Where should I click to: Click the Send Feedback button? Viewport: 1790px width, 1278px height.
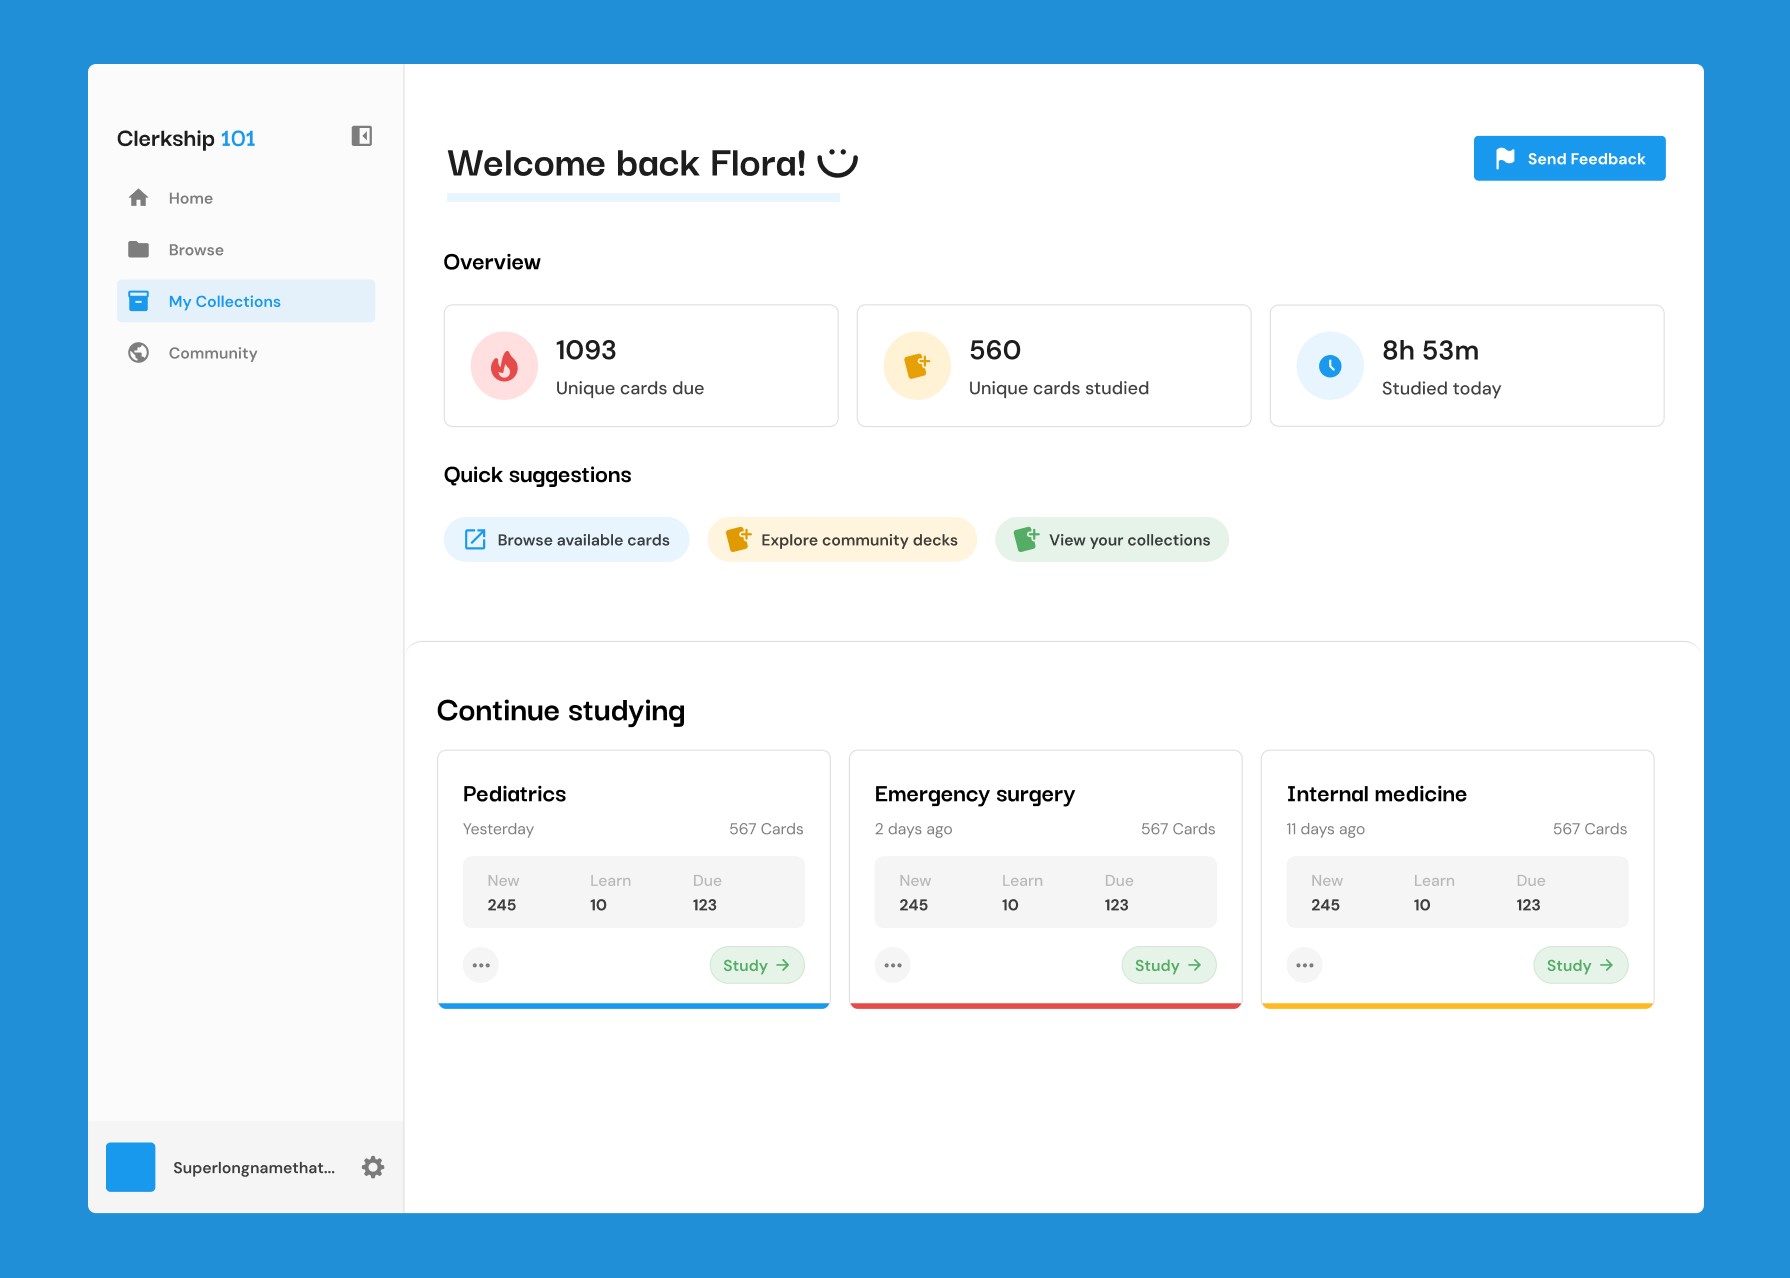point(1570,158)
